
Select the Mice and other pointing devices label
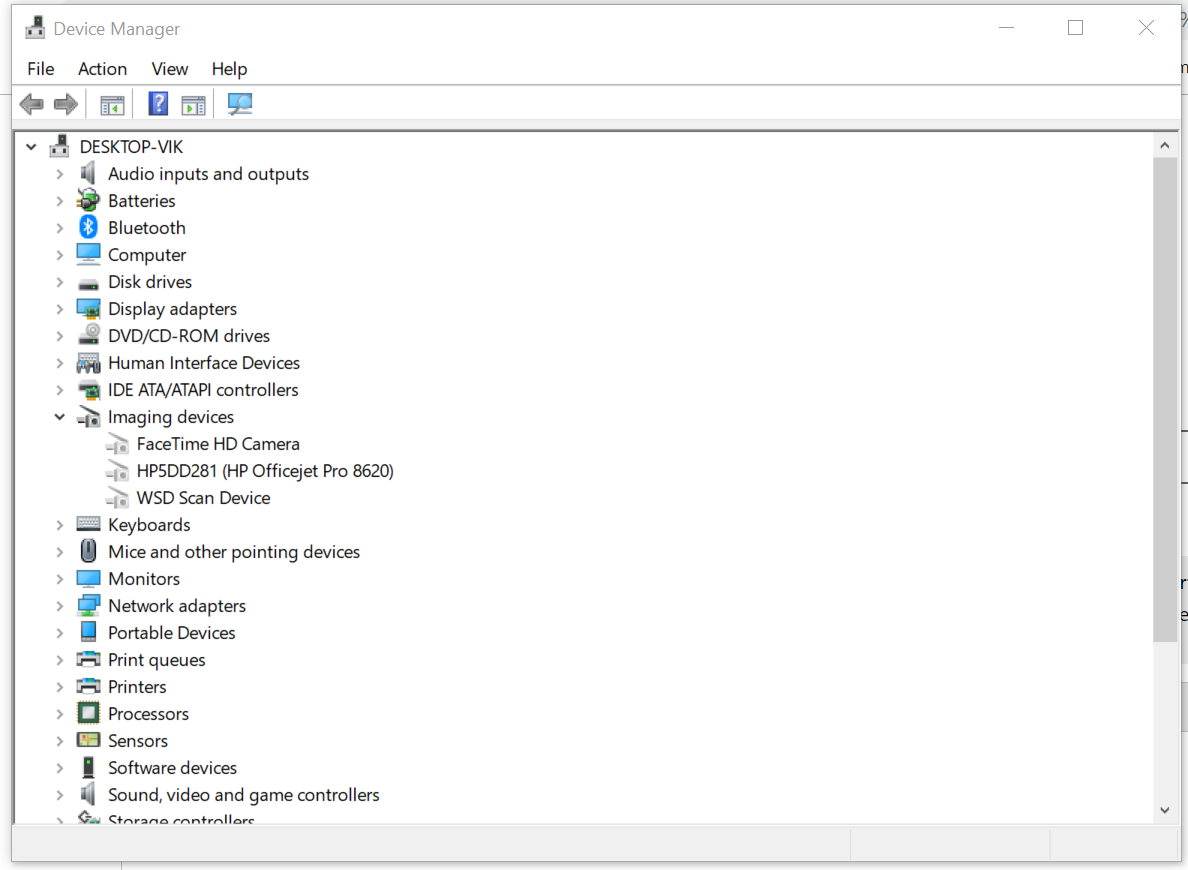234,552
